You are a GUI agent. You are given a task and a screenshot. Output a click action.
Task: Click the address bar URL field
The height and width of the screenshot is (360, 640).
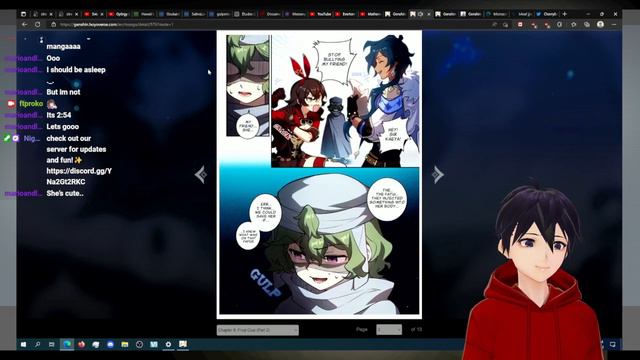[x=269, y=24]
